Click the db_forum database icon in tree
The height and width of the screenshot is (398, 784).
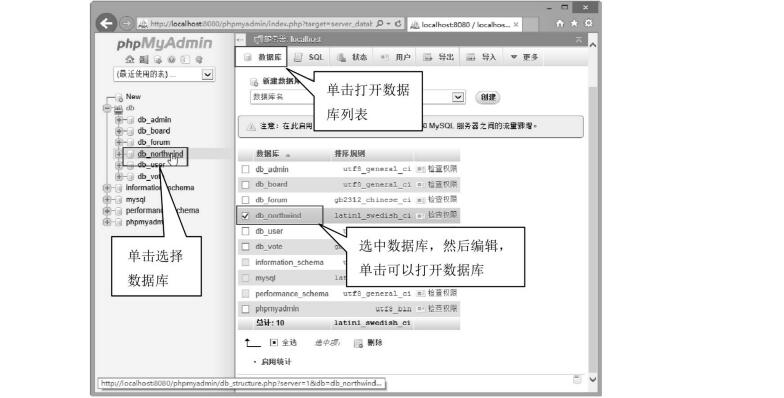click(130, 142)
